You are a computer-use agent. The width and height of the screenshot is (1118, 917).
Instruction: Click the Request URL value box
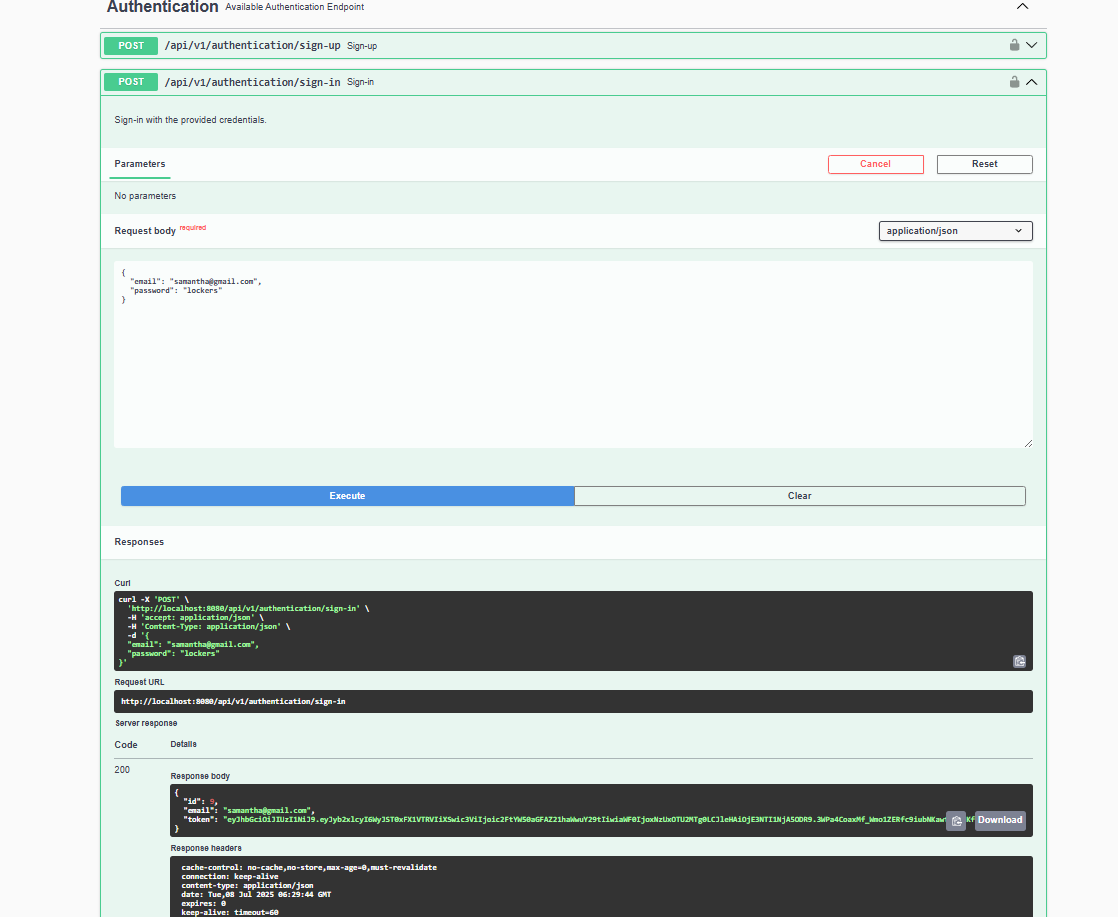click(573, 702)
